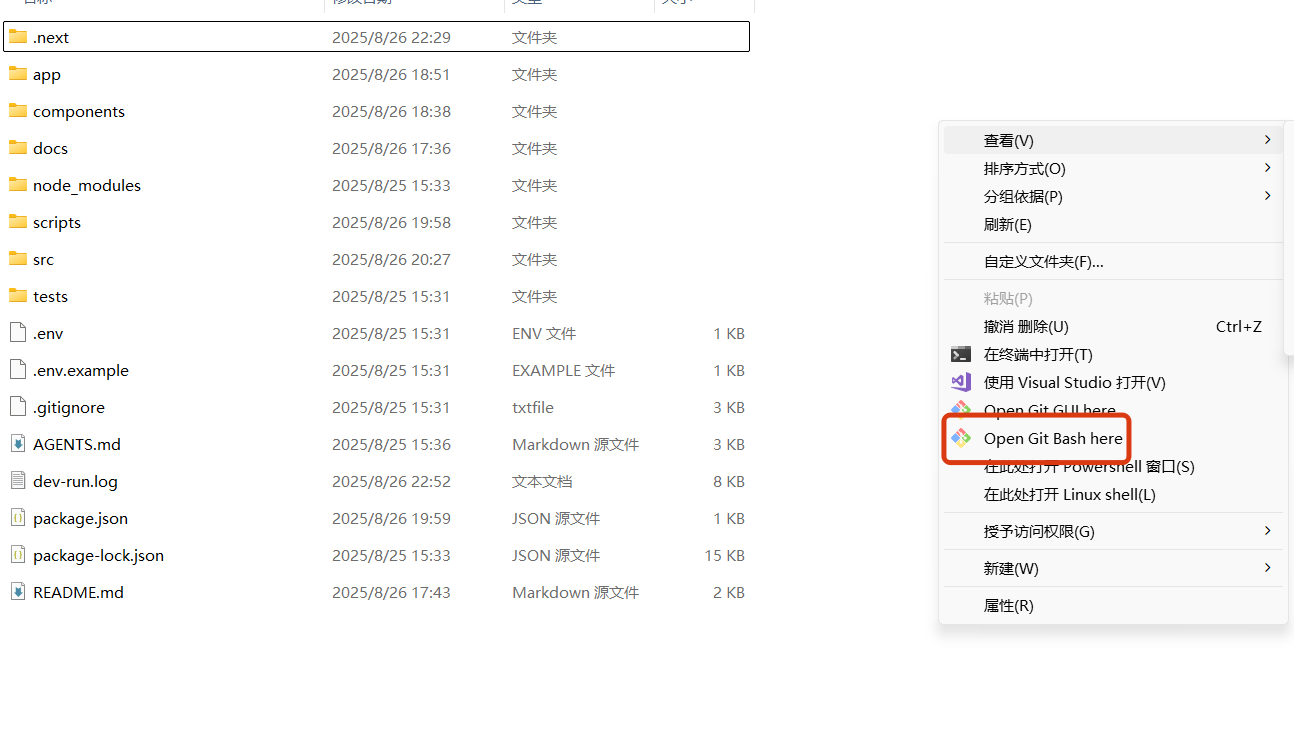This screenshot has width=1294, height=738.
Task: Select the dev-run.log text file icon
Action: 17,481
